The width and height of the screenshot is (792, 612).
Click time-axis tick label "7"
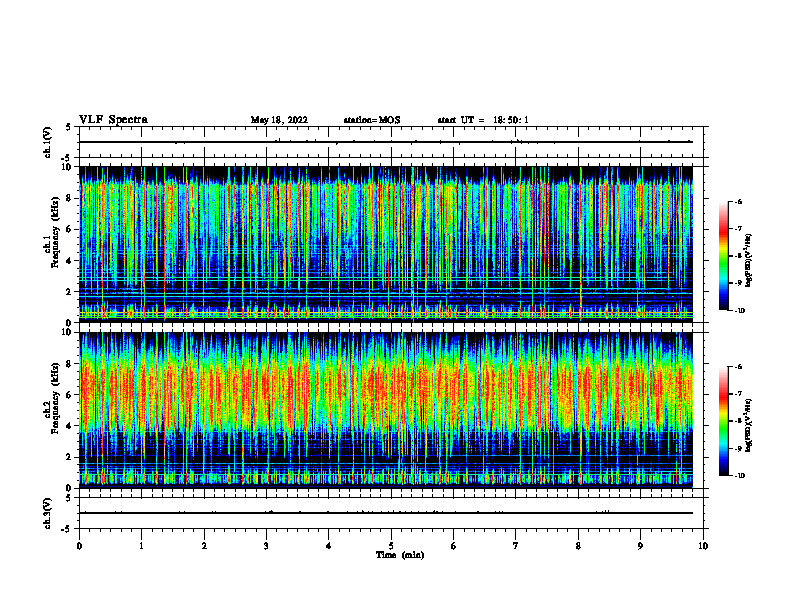(x=516, y=546)
